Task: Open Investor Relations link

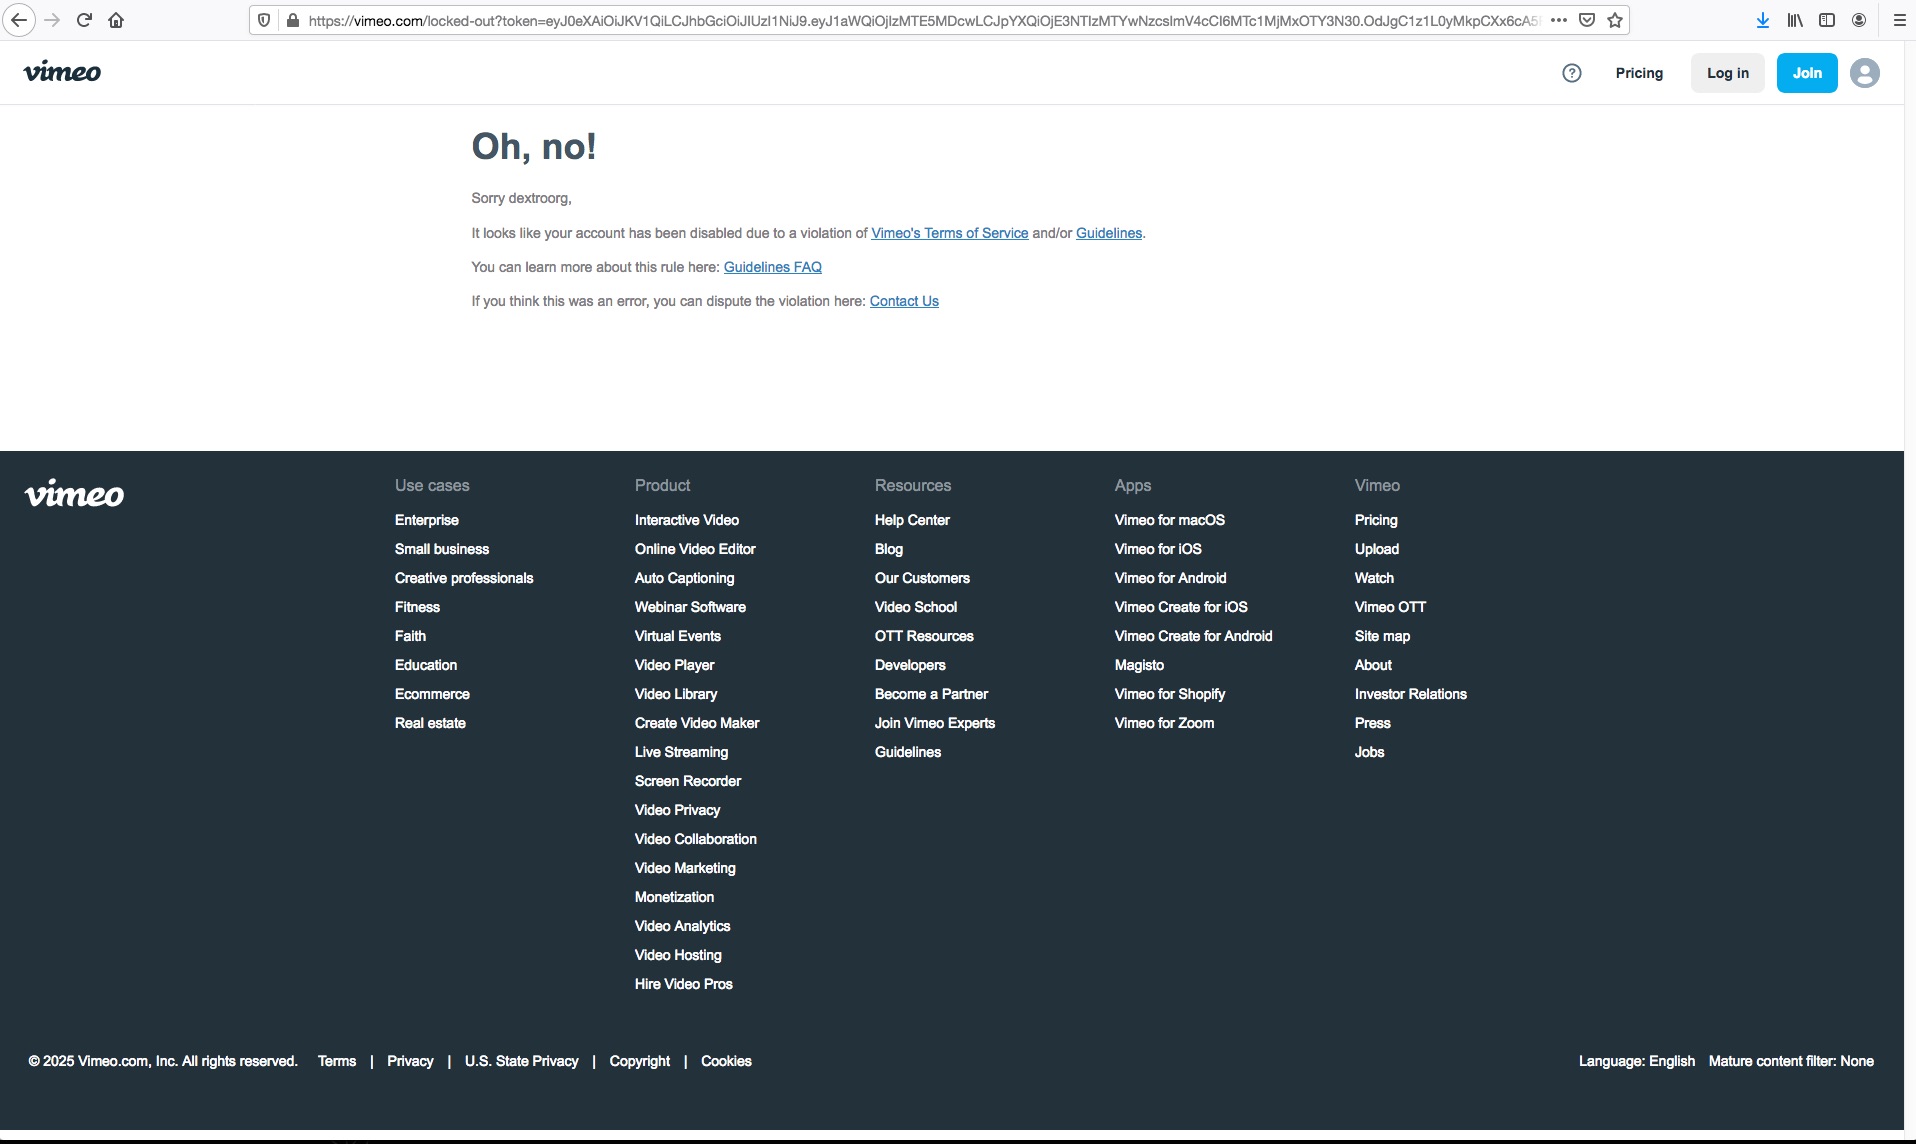Action: coord(1411,694)
